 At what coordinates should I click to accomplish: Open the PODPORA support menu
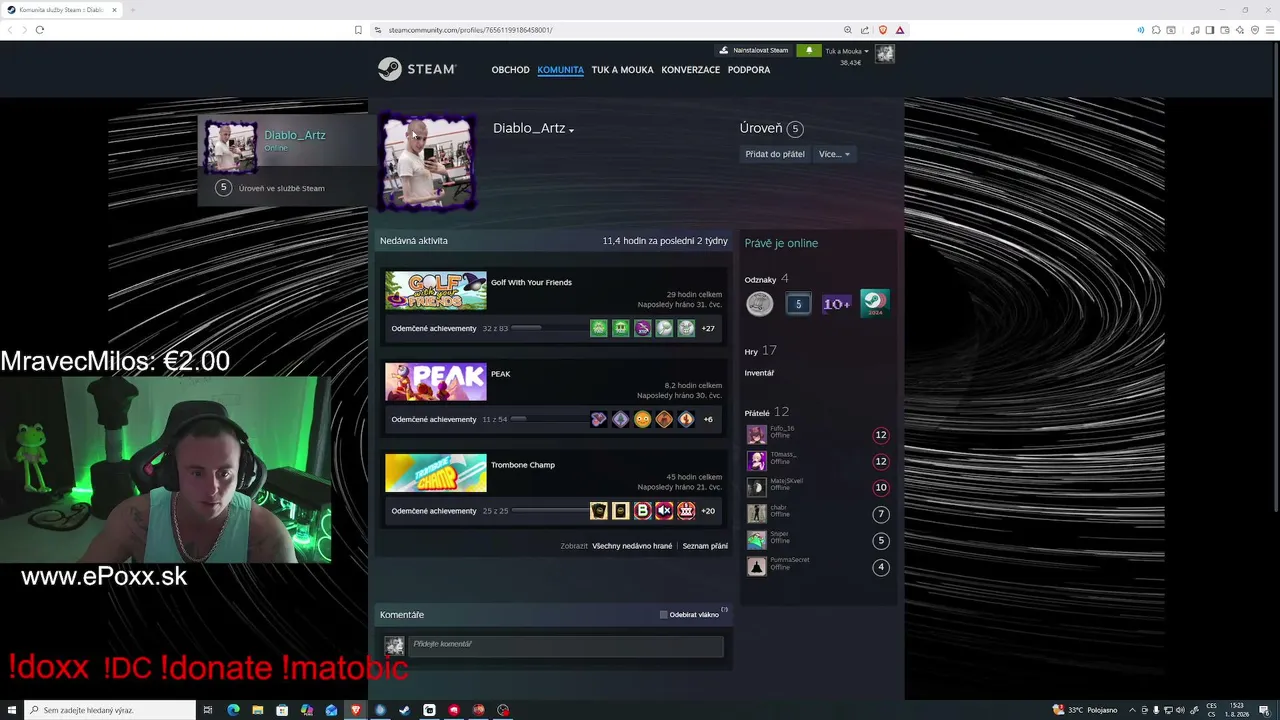(749, 70)
